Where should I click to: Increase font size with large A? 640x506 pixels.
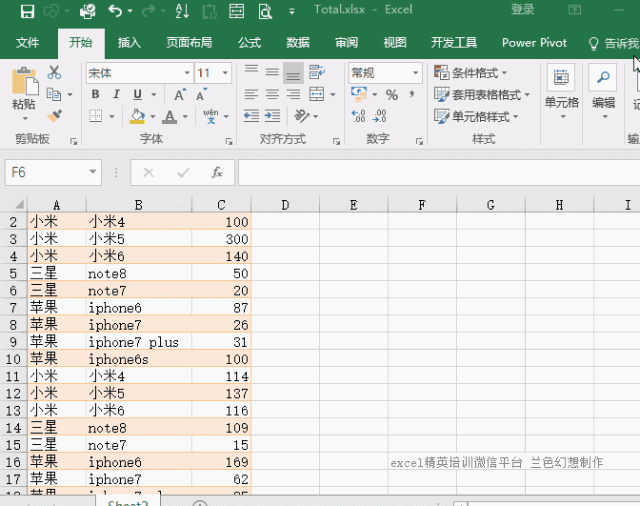coord(180,95)
